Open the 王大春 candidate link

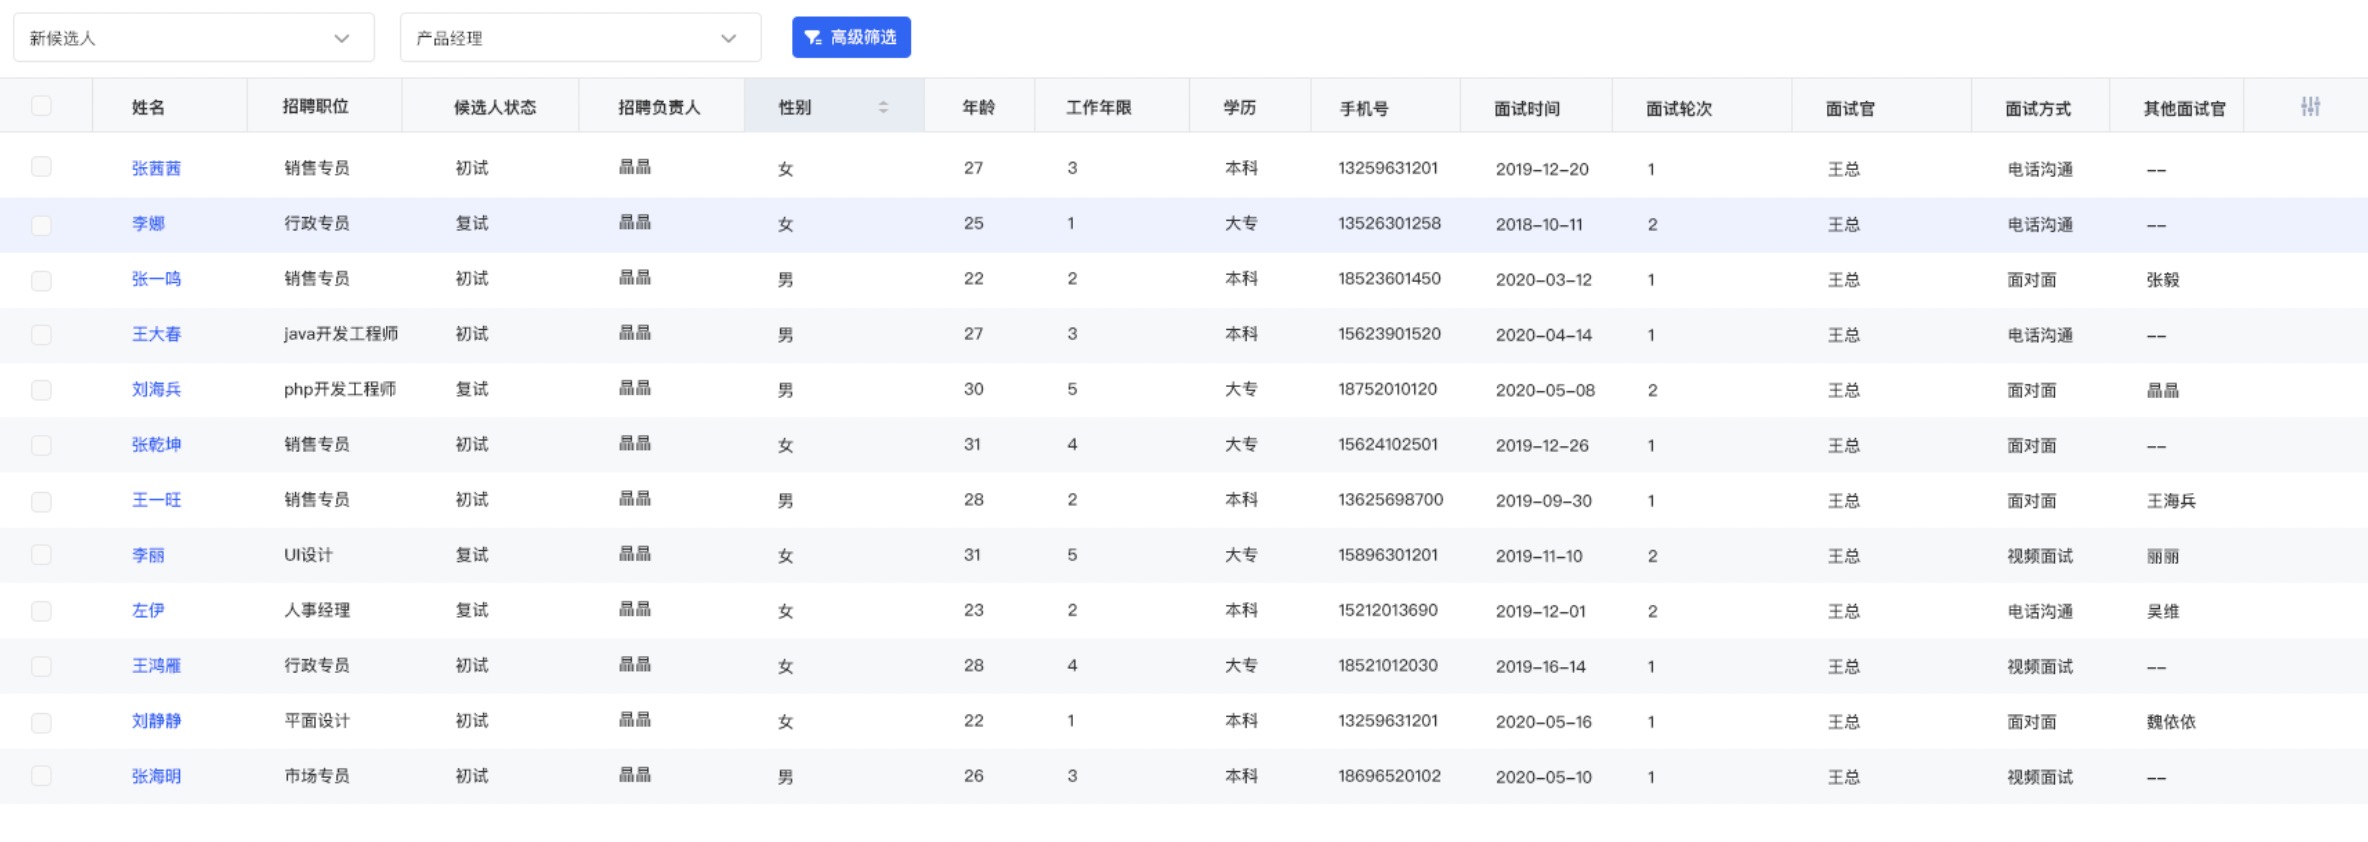tap(156, 334)
